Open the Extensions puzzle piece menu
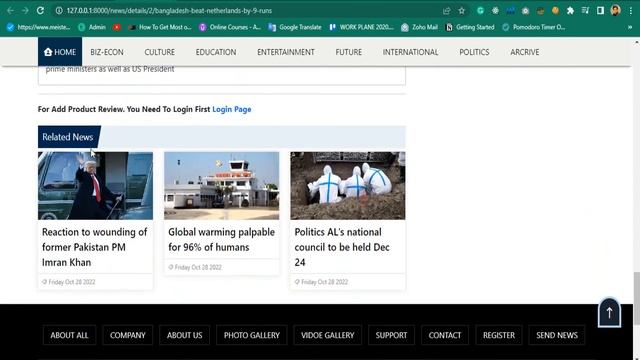Screen dimensions: 640x360 570,11
